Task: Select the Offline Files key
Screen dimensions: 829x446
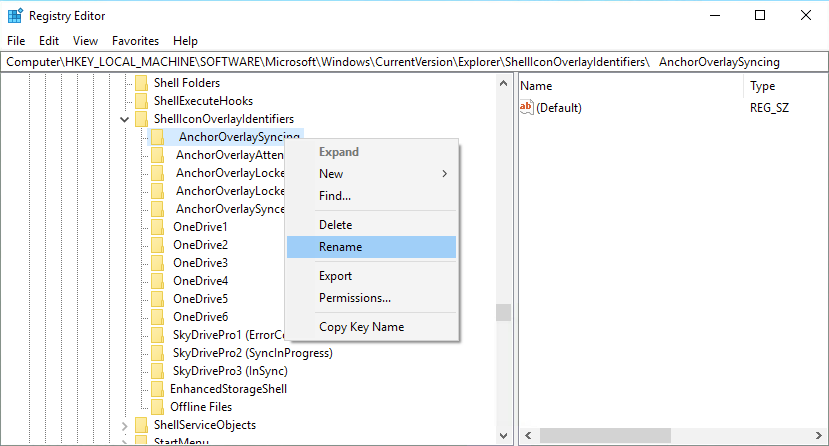Action: pyautogui.click(x=201, y=406)
